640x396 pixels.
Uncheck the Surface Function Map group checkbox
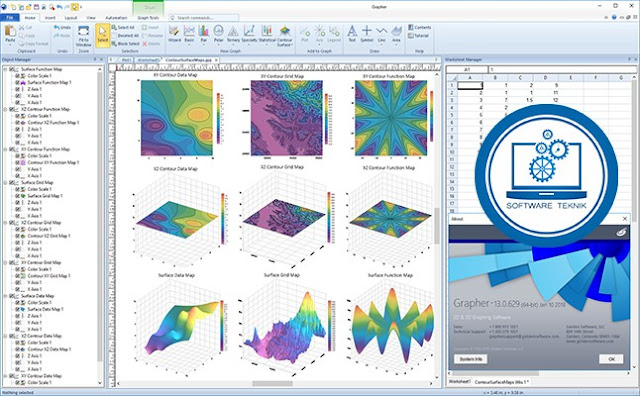pyautogui.click(x=11, y=69)
